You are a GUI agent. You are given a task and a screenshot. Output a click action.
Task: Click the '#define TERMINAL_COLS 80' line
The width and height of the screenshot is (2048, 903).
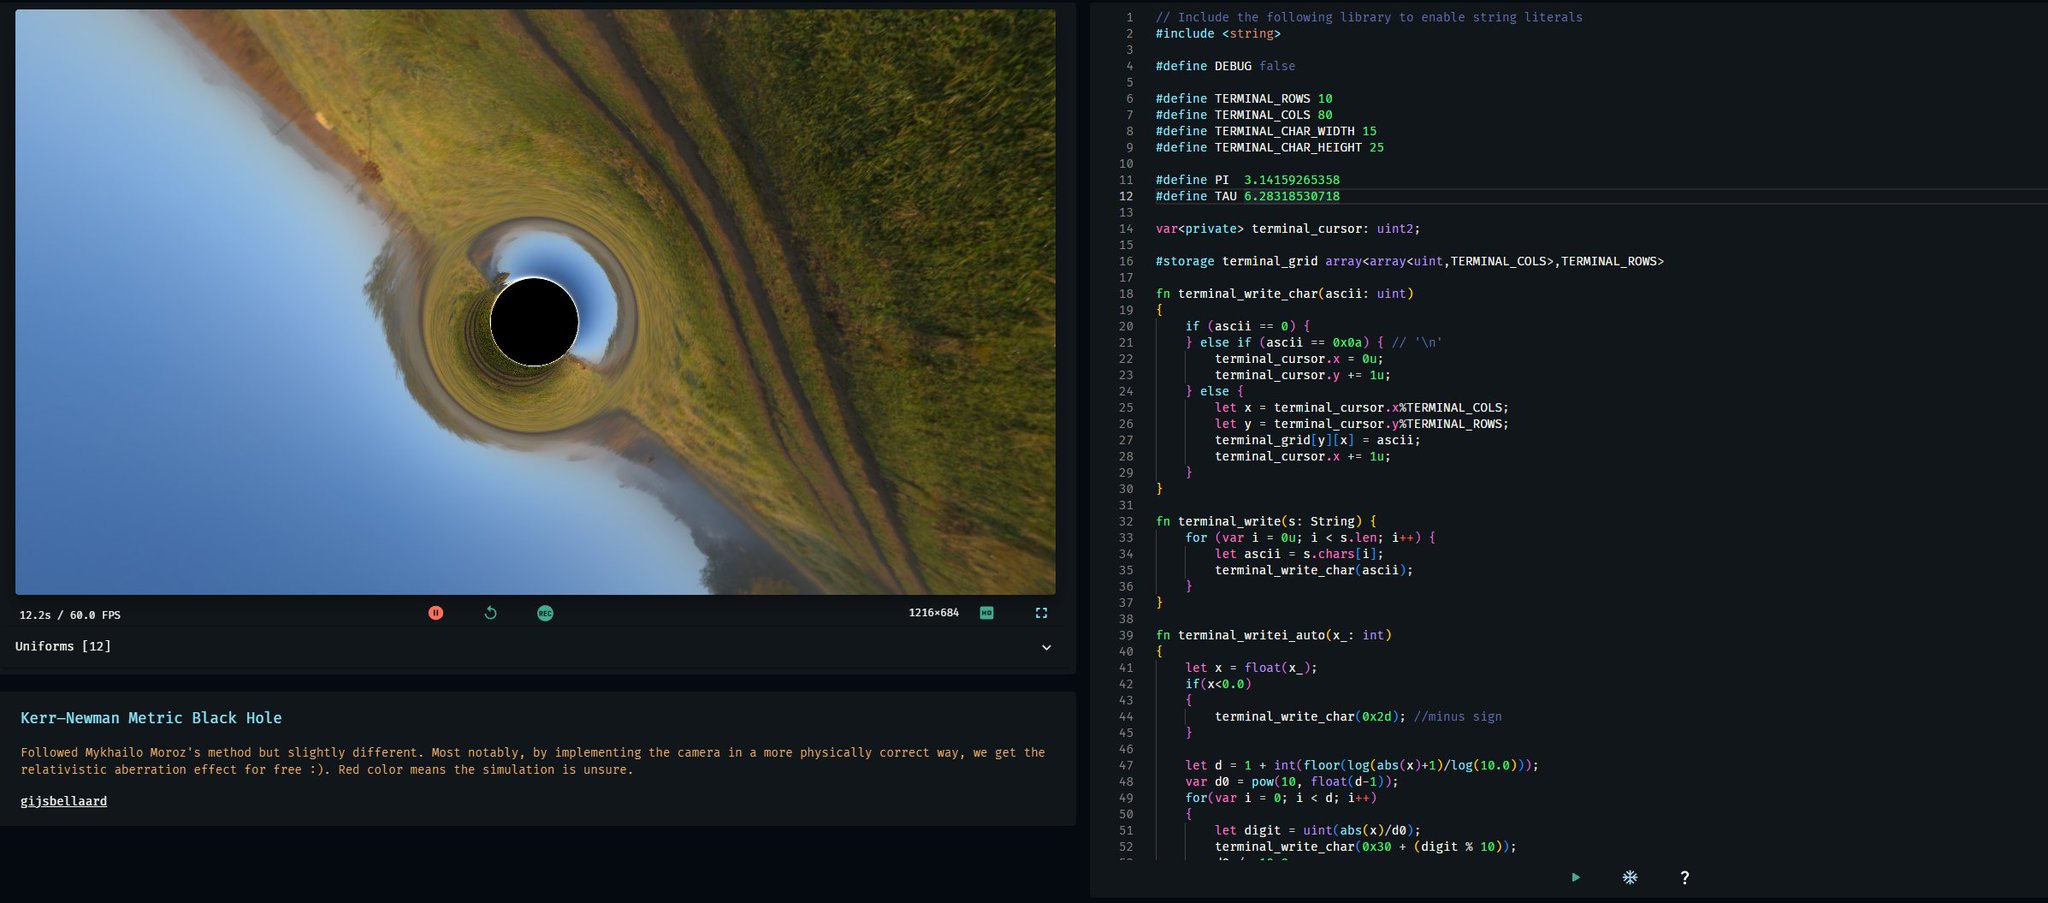pyautogui.click(x=1244, y=115)
